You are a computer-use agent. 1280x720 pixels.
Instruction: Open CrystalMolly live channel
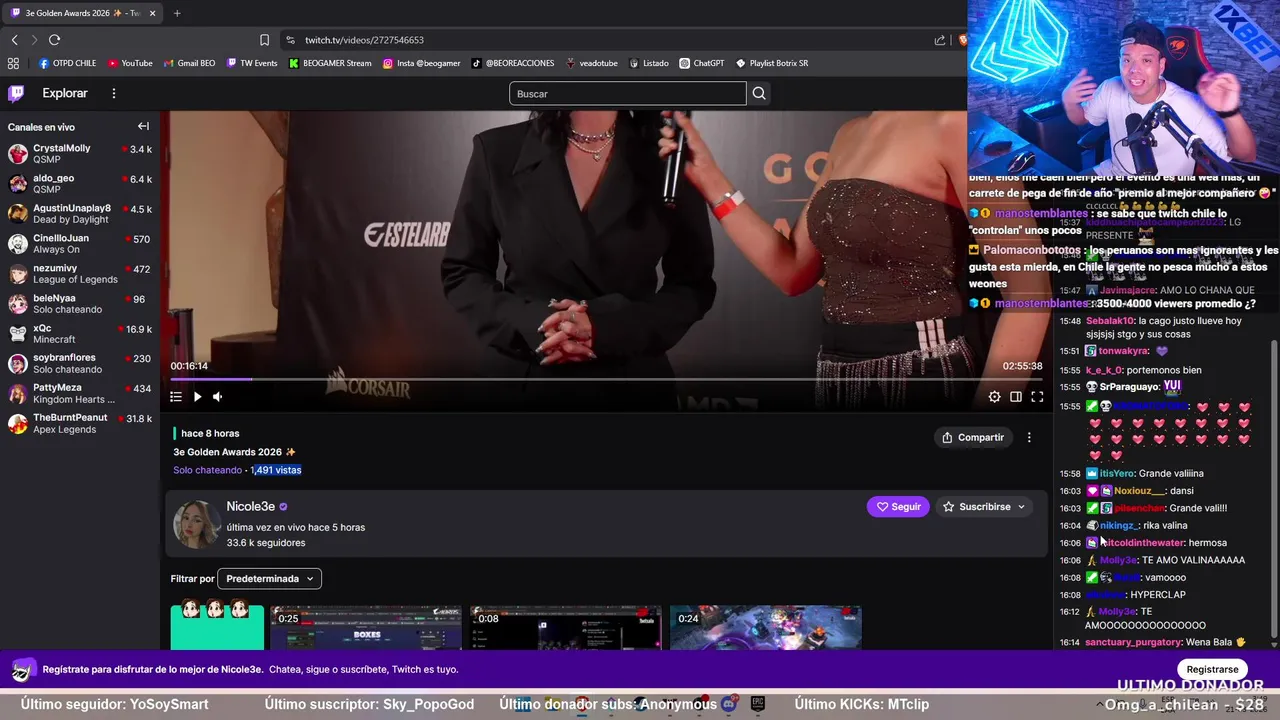(80, 154)
